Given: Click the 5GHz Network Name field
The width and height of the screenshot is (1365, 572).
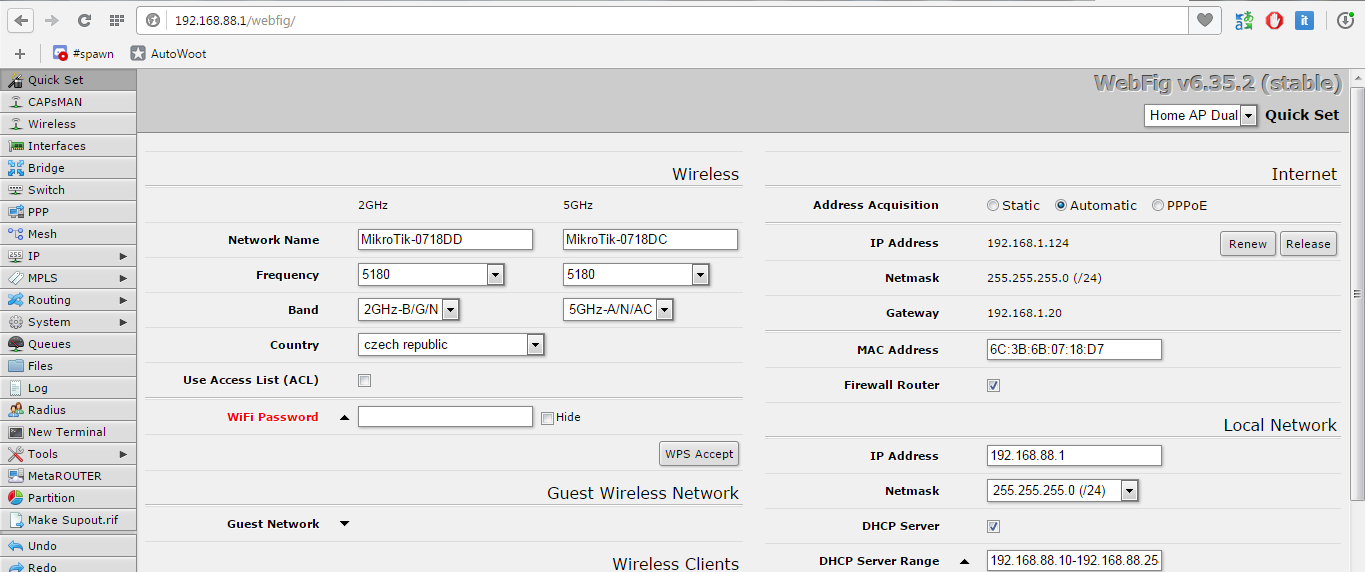Looking at the screenshot, I should pyautogui.click(x=650, y=239).
